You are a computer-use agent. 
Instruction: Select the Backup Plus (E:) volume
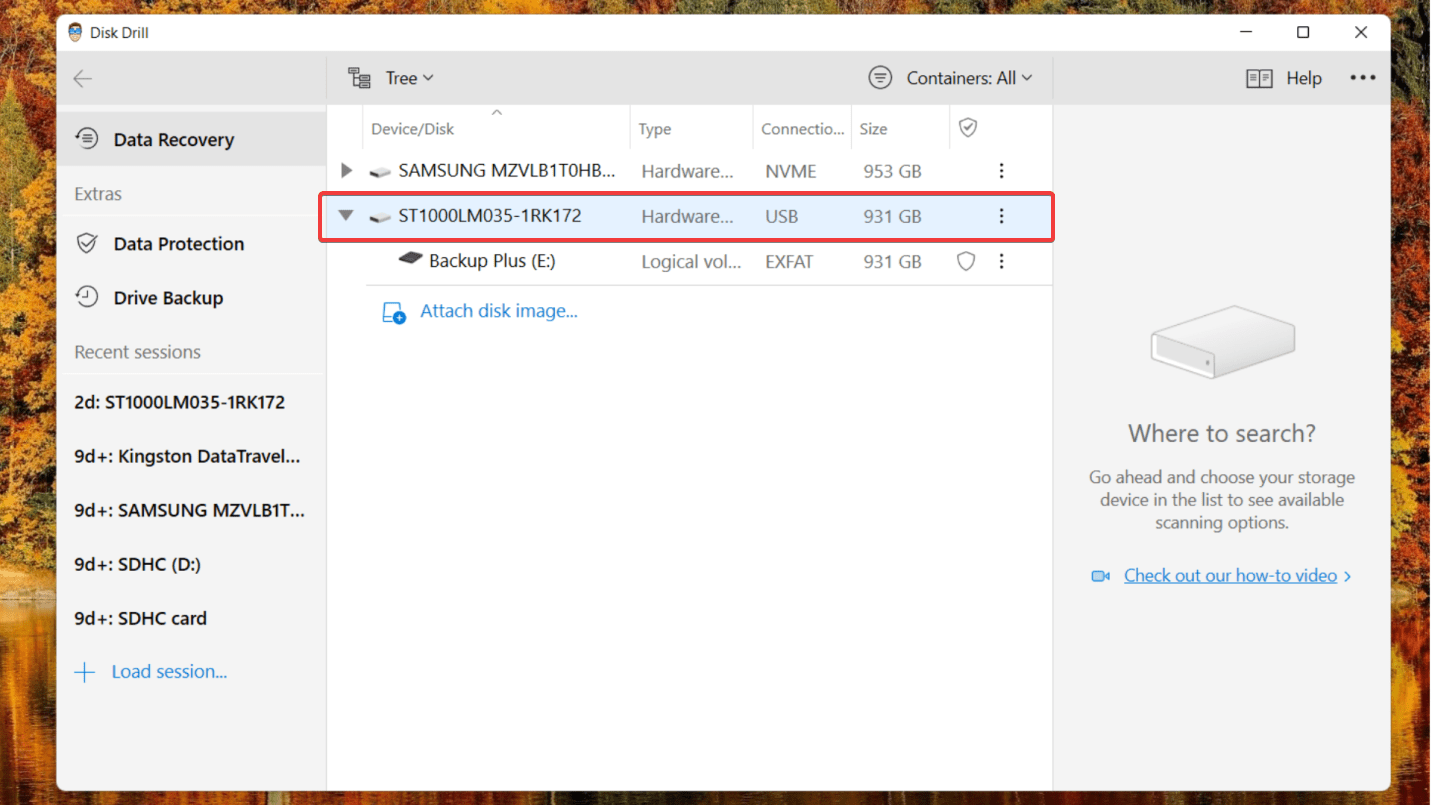(492, 261)
